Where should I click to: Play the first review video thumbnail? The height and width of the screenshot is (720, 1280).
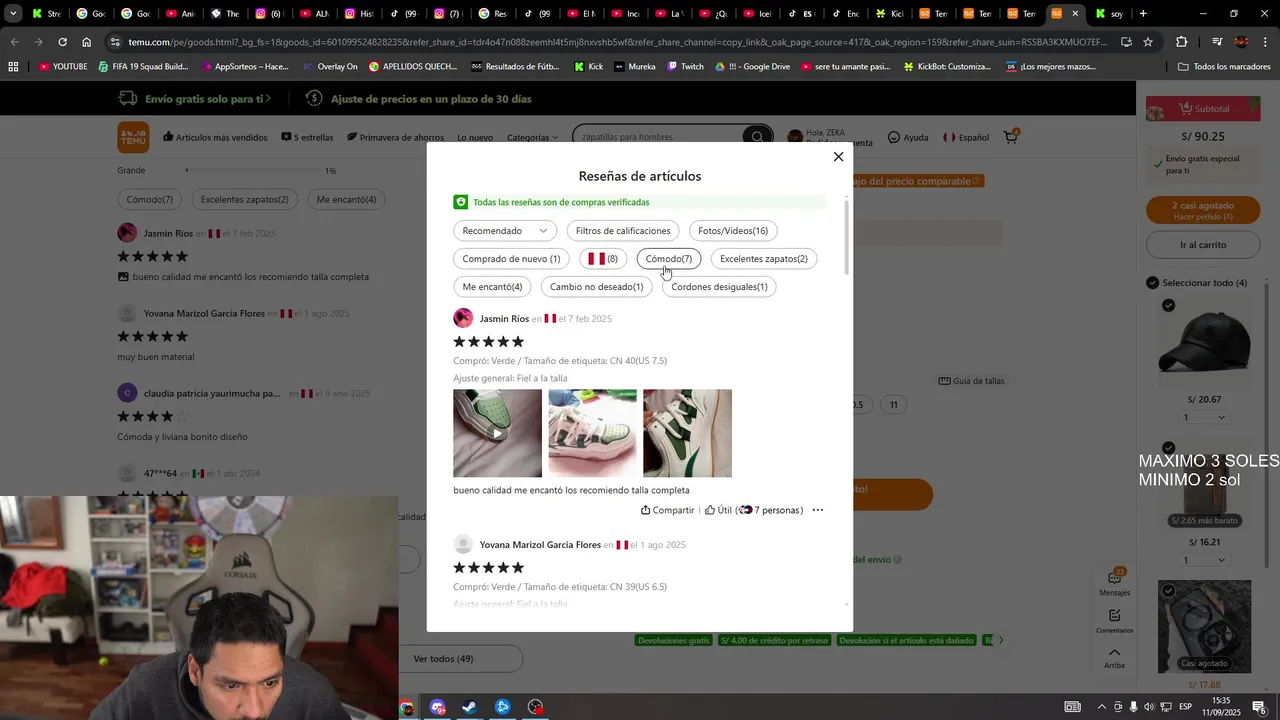[x=497, y=433]
